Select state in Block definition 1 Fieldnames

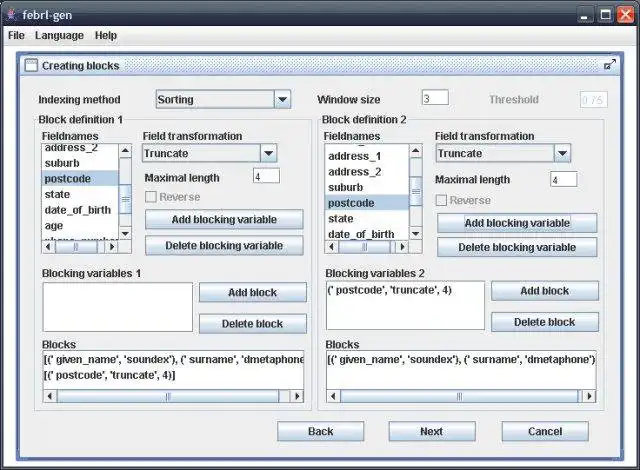point(80,194)
